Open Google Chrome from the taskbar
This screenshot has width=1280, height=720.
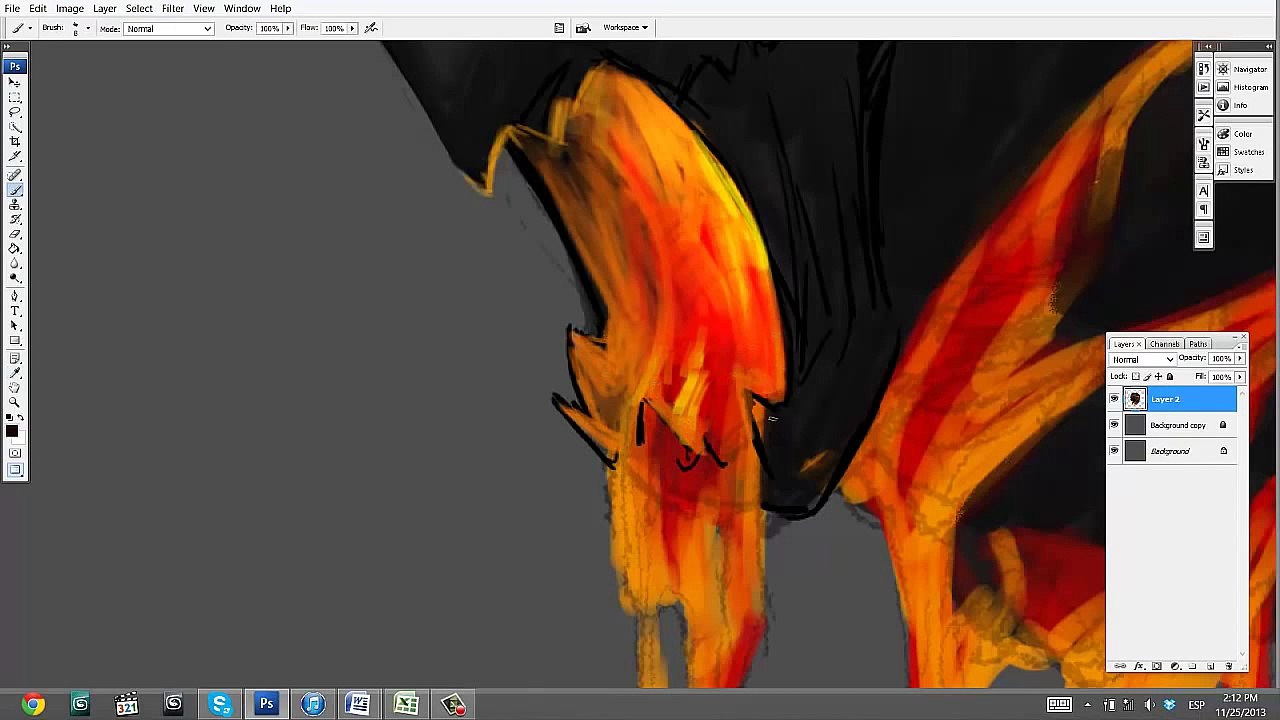click(33, 705)
